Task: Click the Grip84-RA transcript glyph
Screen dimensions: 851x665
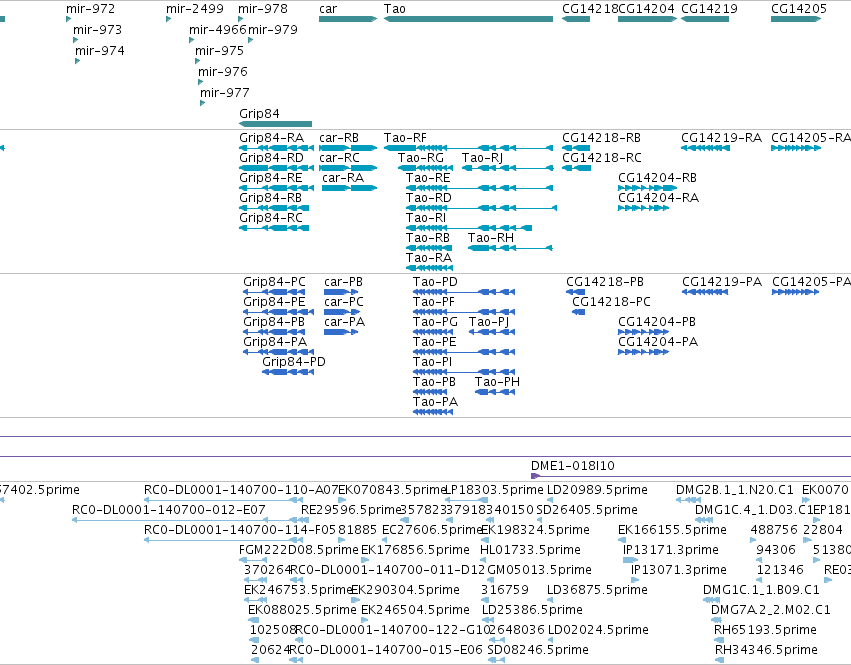Action: coord(276,148)
